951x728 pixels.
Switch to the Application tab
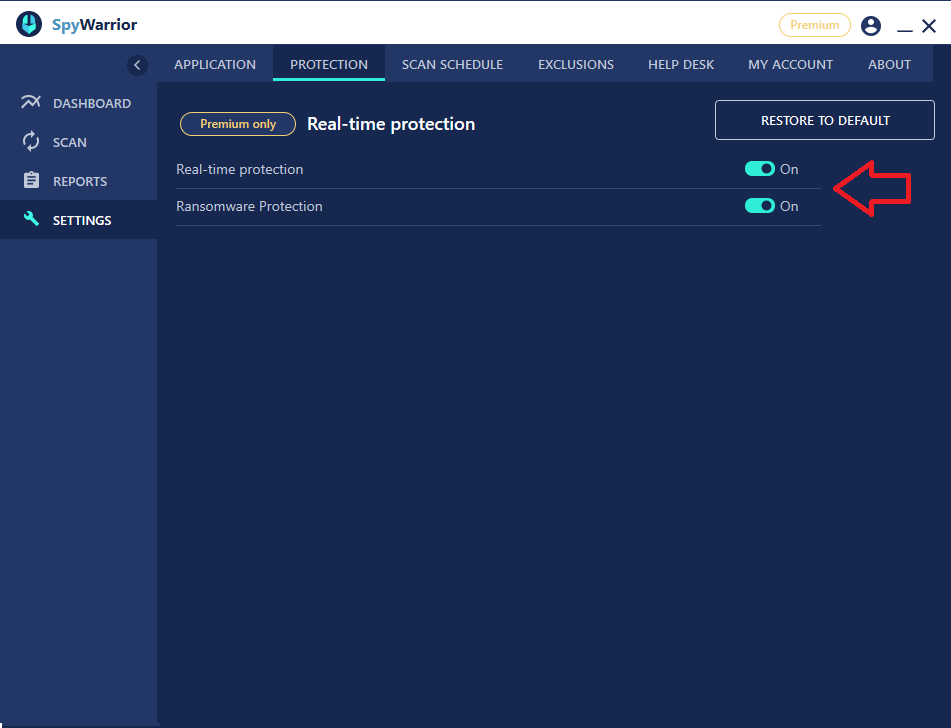pyautogui.click(x=215, y=64)
